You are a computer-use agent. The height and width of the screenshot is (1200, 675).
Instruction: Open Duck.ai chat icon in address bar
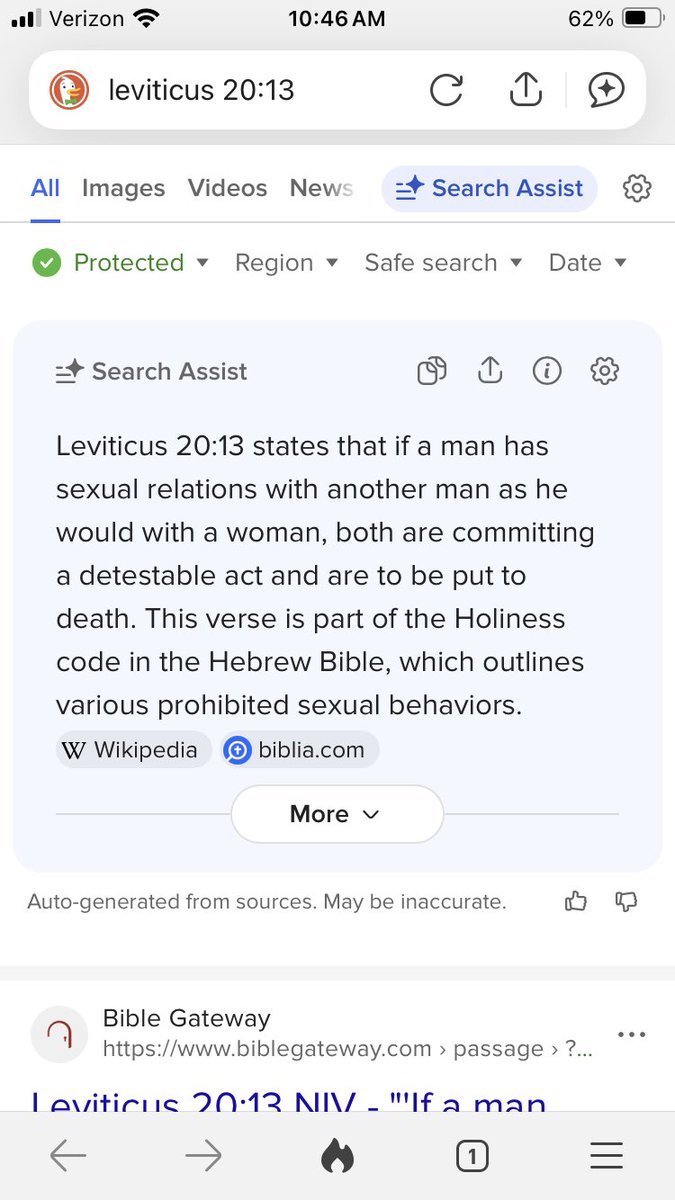coord(606,90)
